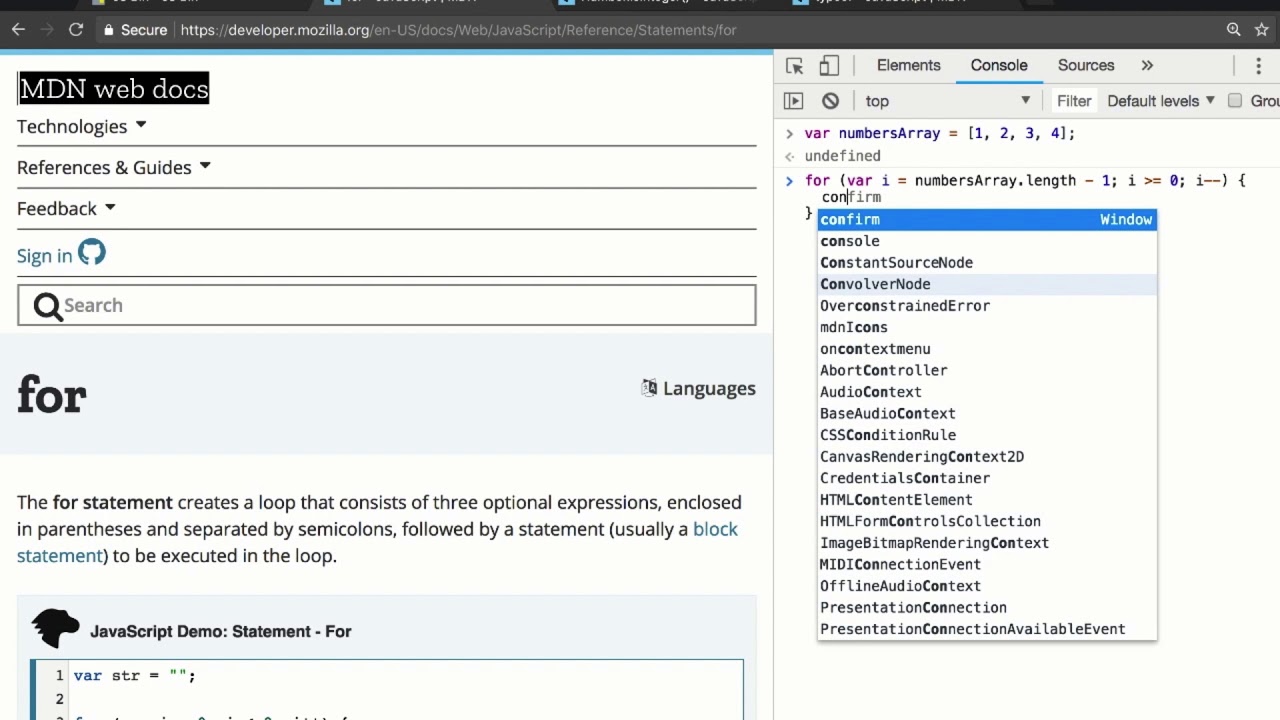This screenshot has height=720, width=1280.
Task: Open the Default levels dropdown
Action: 1161,101
